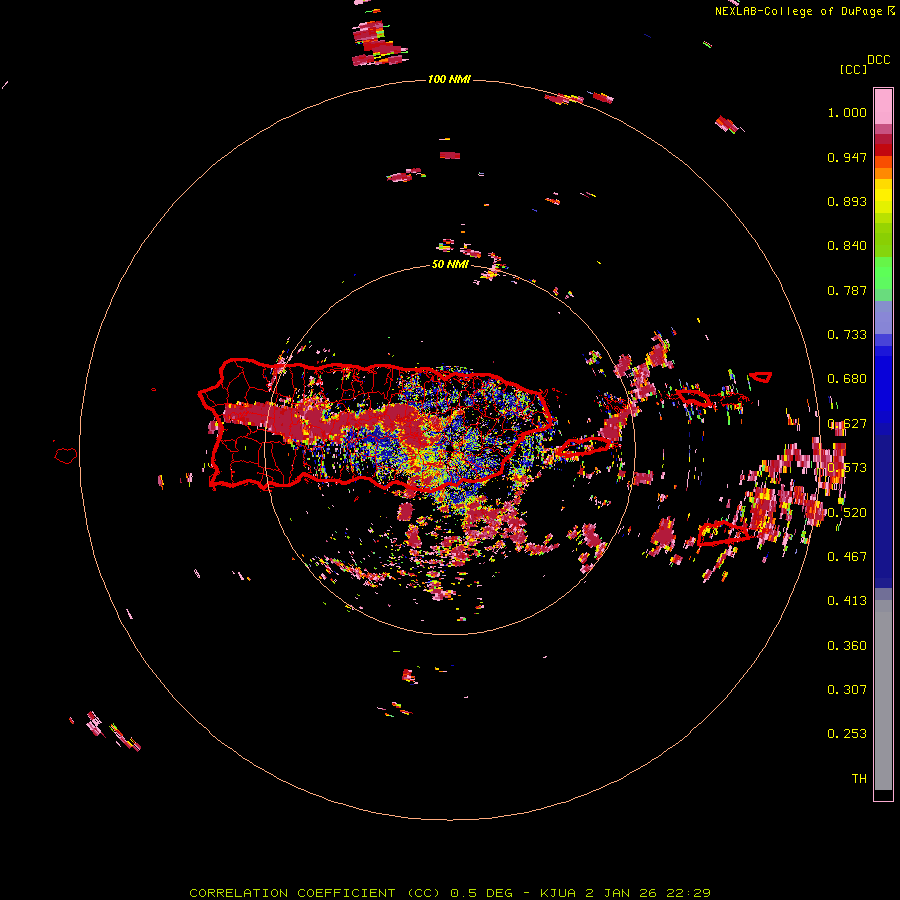The height and width of the screenshot is (900, 900).
Task: Click the 0.893 legend value
Action: (x=847, y=201)
